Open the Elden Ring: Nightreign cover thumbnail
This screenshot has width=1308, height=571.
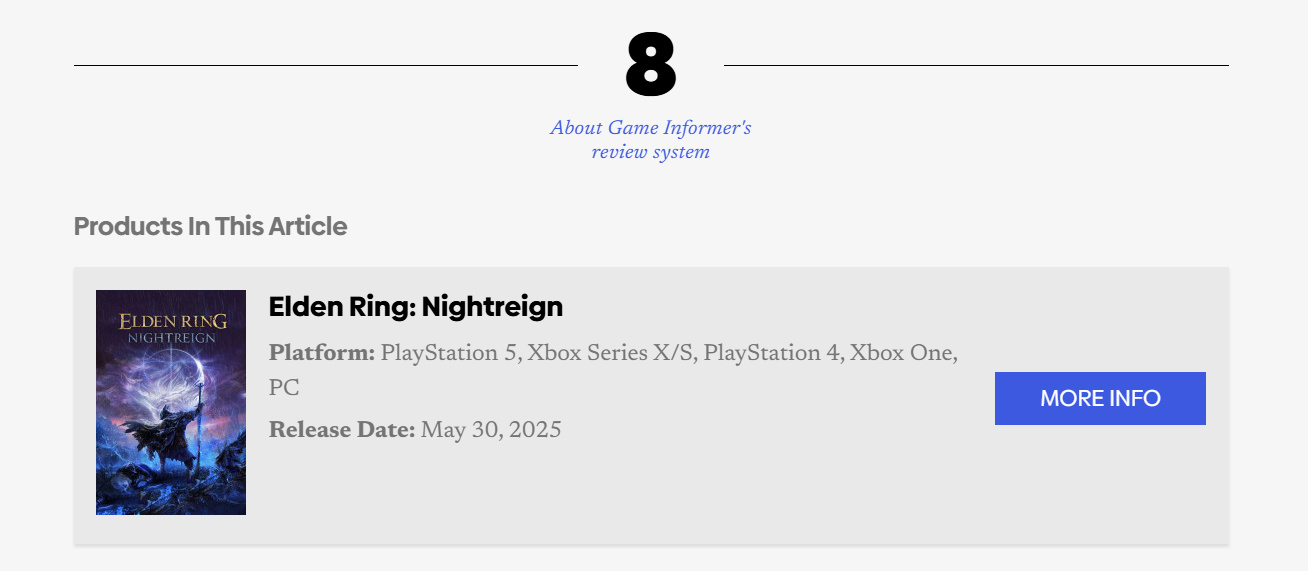click(171, 402)
